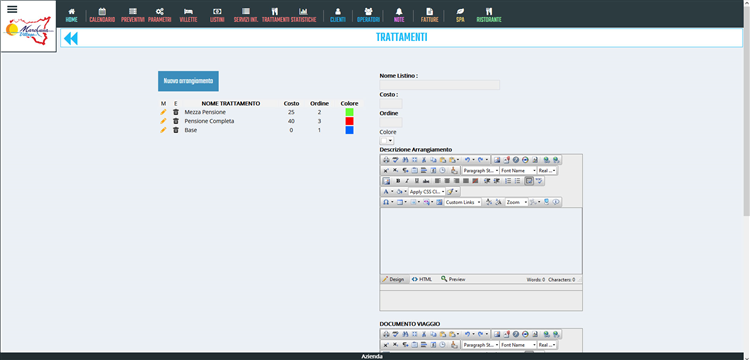Click Print in the Descrizione Arrangiamento editor
750x360 pixels.
pyautogui.click(x=386, y=160)
